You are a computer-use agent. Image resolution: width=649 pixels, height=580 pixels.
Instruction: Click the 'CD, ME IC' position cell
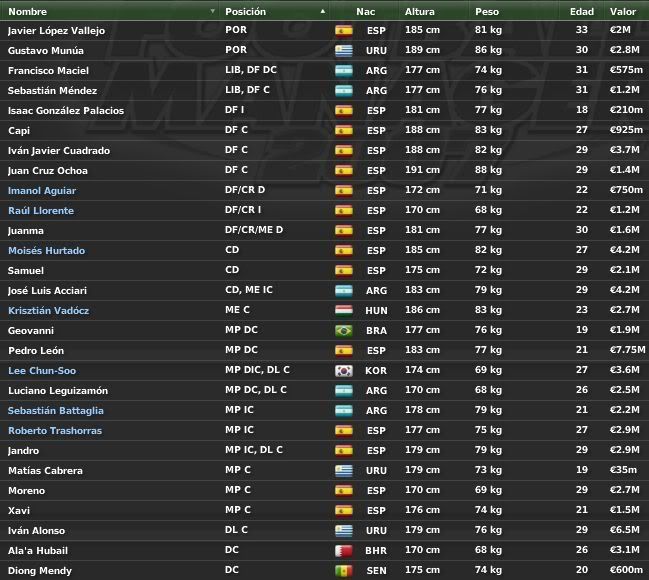(249, 290)
